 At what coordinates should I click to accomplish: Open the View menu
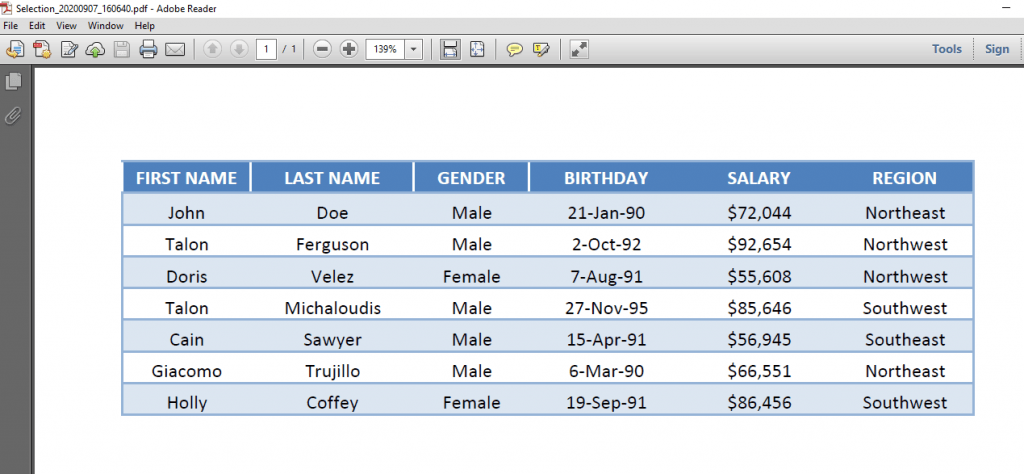click(x=67, y=25)
